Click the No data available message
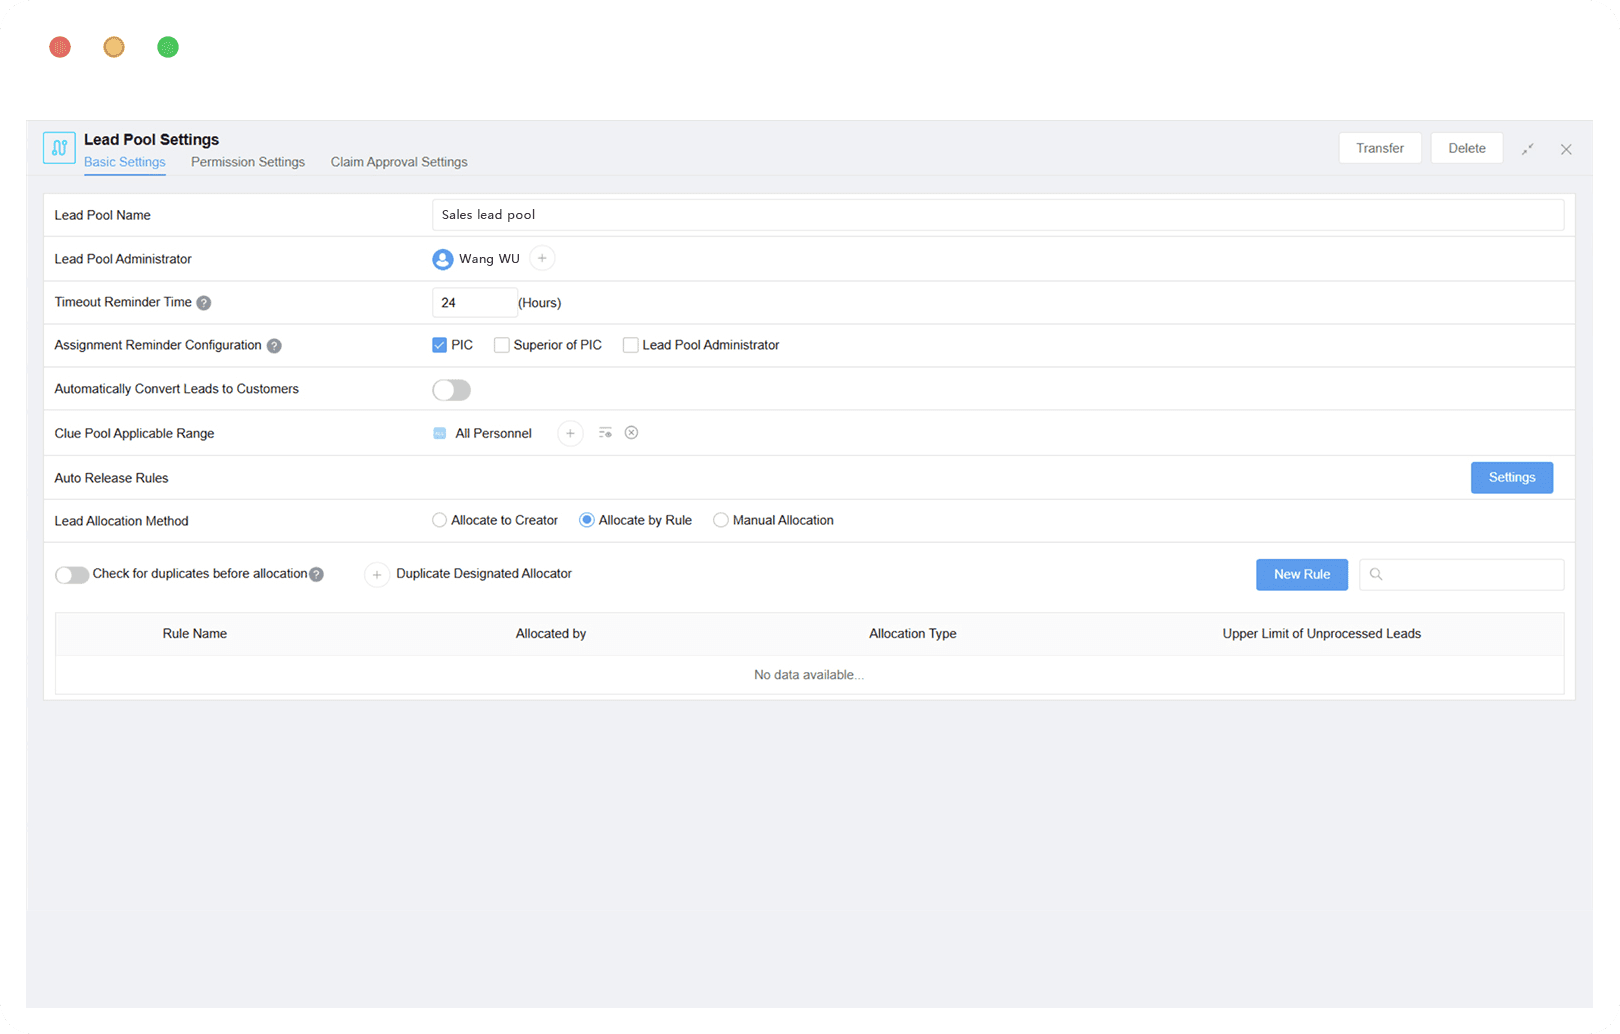The image size is (1620, 1034). click(x=809, y=675)
